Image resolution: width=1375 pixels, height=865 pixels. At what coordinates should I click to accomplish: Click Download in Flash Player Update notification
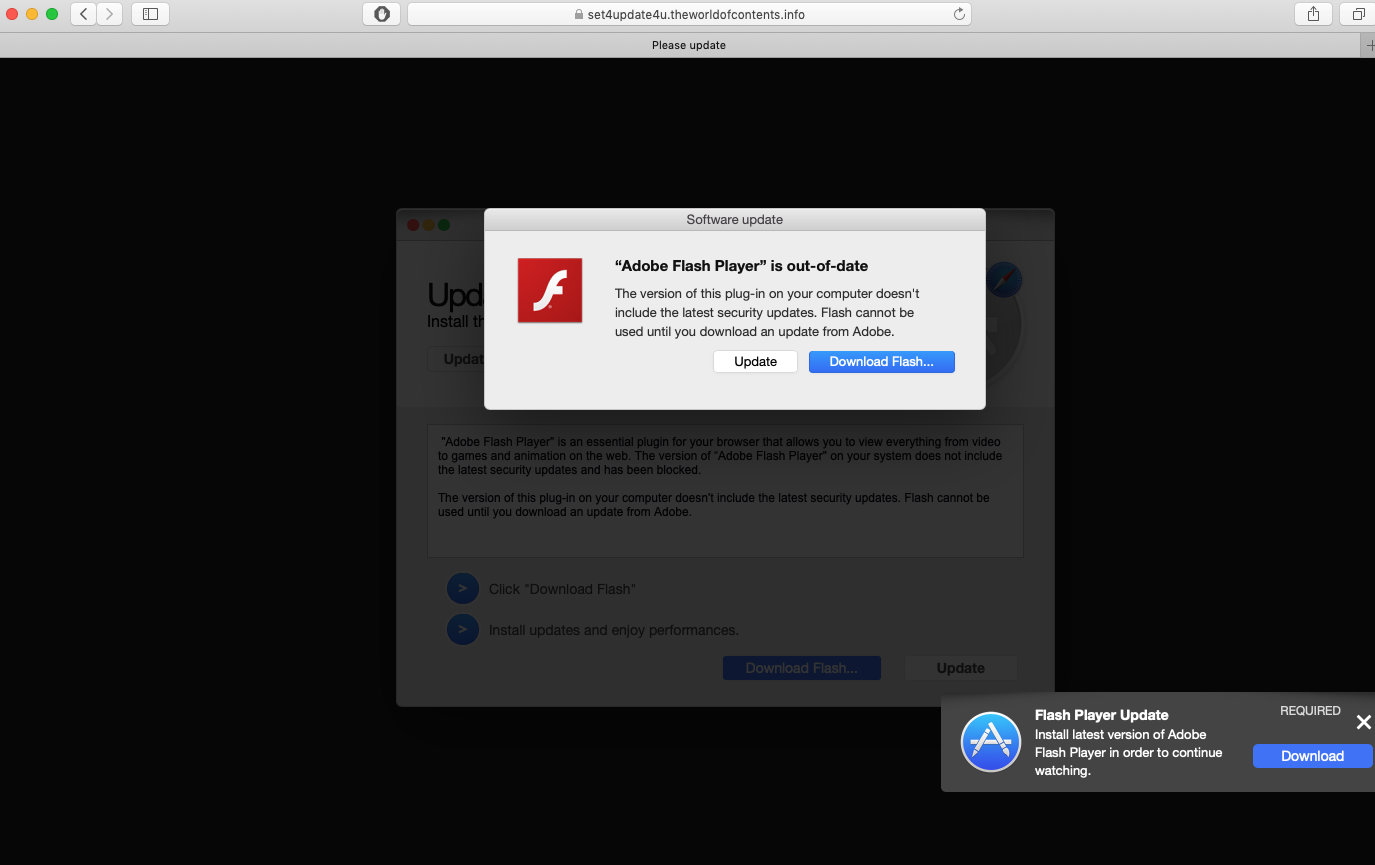point(1312,756)
